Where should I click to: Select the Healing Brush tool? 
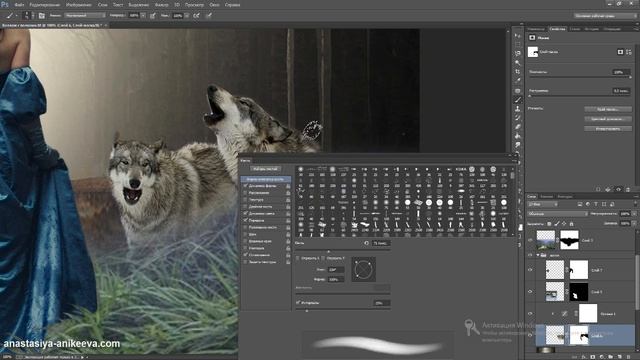518,91
